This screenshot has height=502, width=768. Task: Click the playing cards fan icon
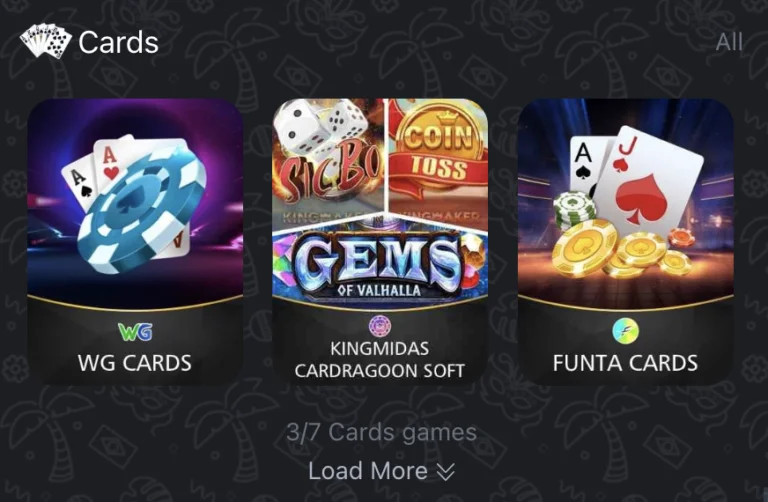[x=46, y=41]
